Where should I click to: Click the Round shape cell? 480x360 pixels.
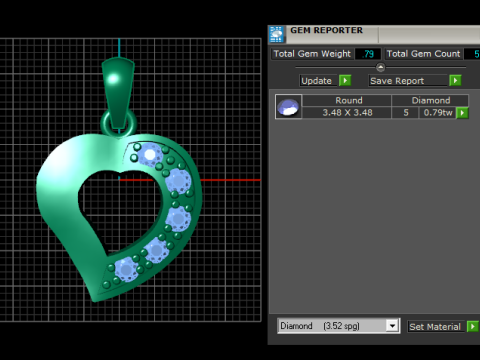tap(347, 100)
